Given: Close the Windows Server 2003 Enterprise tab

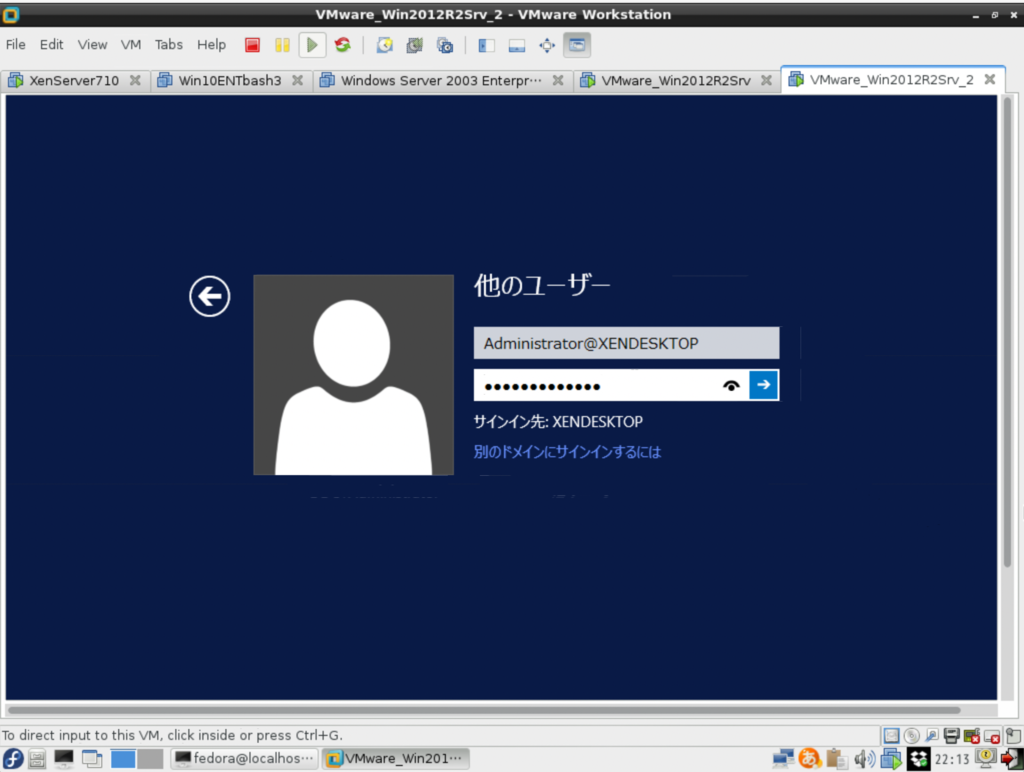Looking at the screenshot, I should 558,80.
